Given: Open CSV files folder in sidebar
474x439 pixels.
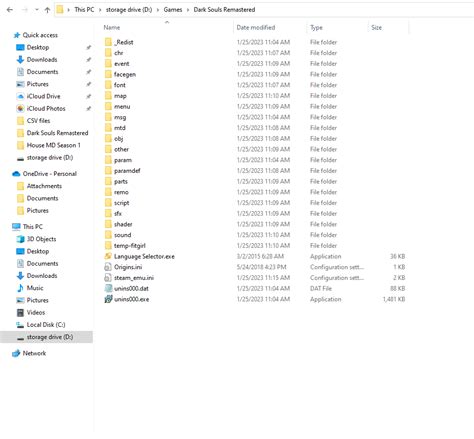Looking at the screenshot, I should [38, 121].
